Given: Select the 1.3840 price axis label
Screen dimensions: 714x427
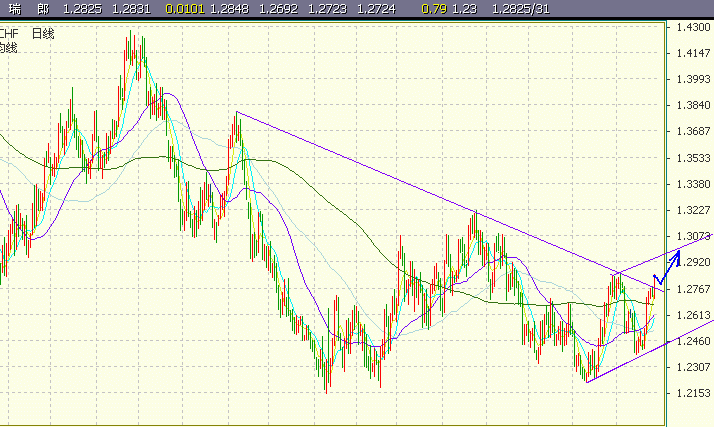Looking at the screenshot, I should pos(693,105).
